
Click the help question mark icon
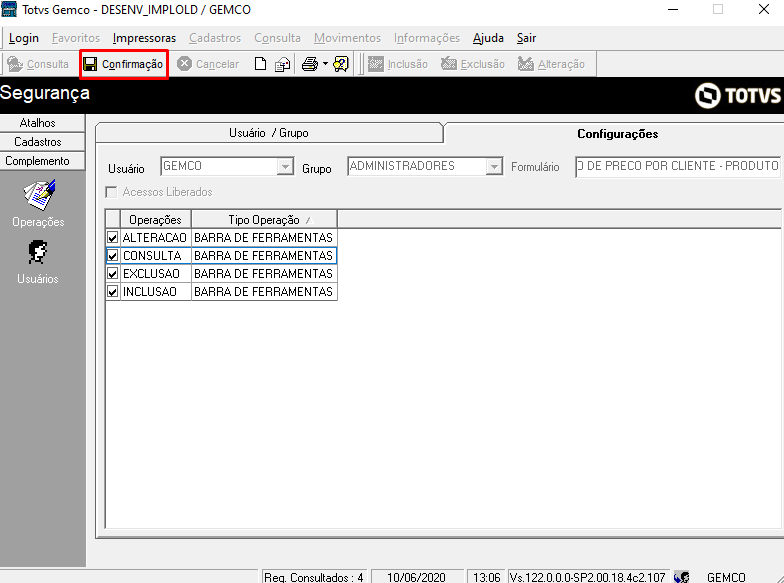[340, 64]
